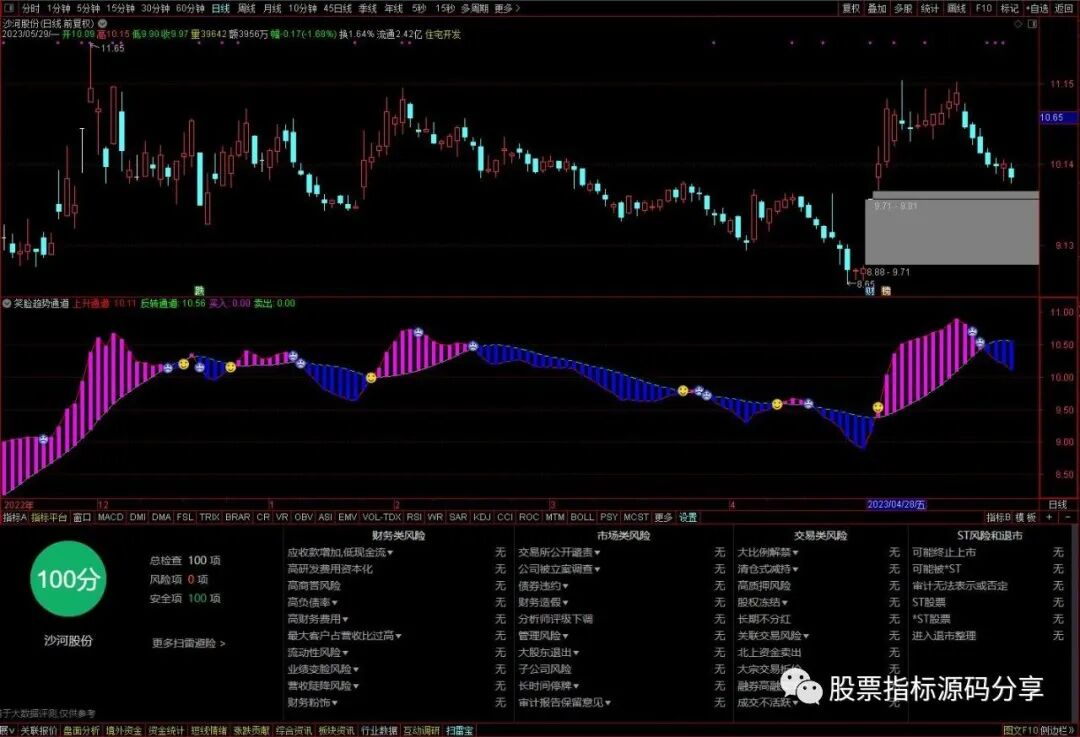Click the 可能终止上市 risk row
The image size is (1080, 737).
[x=988, y=552]
